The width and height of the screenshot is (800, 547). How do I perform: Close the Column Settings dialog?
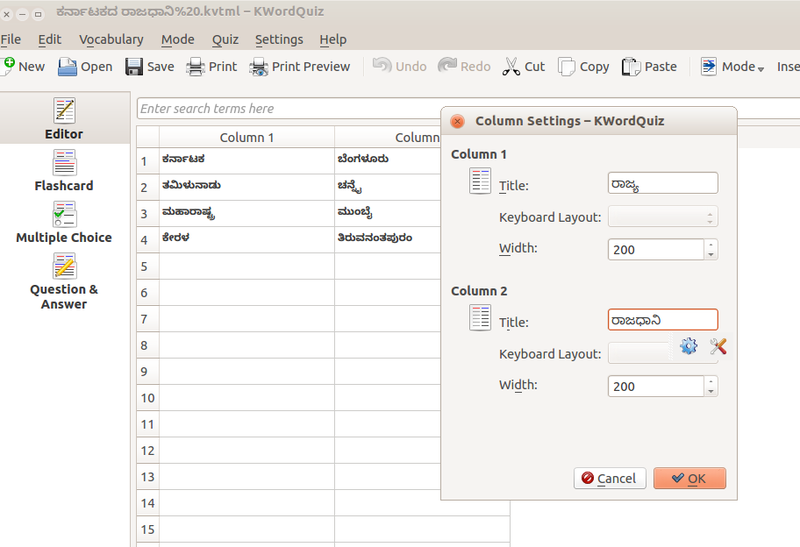pos(458,121)
